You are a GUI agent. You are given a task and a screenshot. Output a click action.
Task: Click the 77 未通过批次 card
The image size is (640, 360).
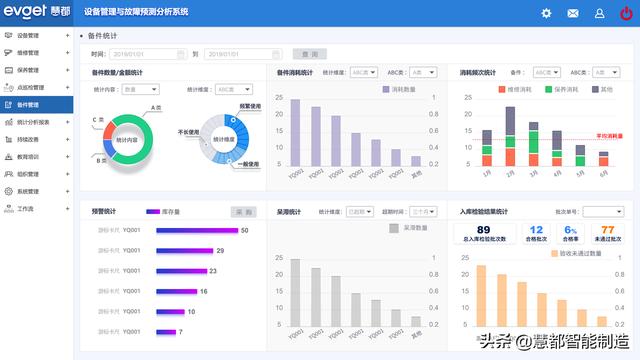coord(608,234)
